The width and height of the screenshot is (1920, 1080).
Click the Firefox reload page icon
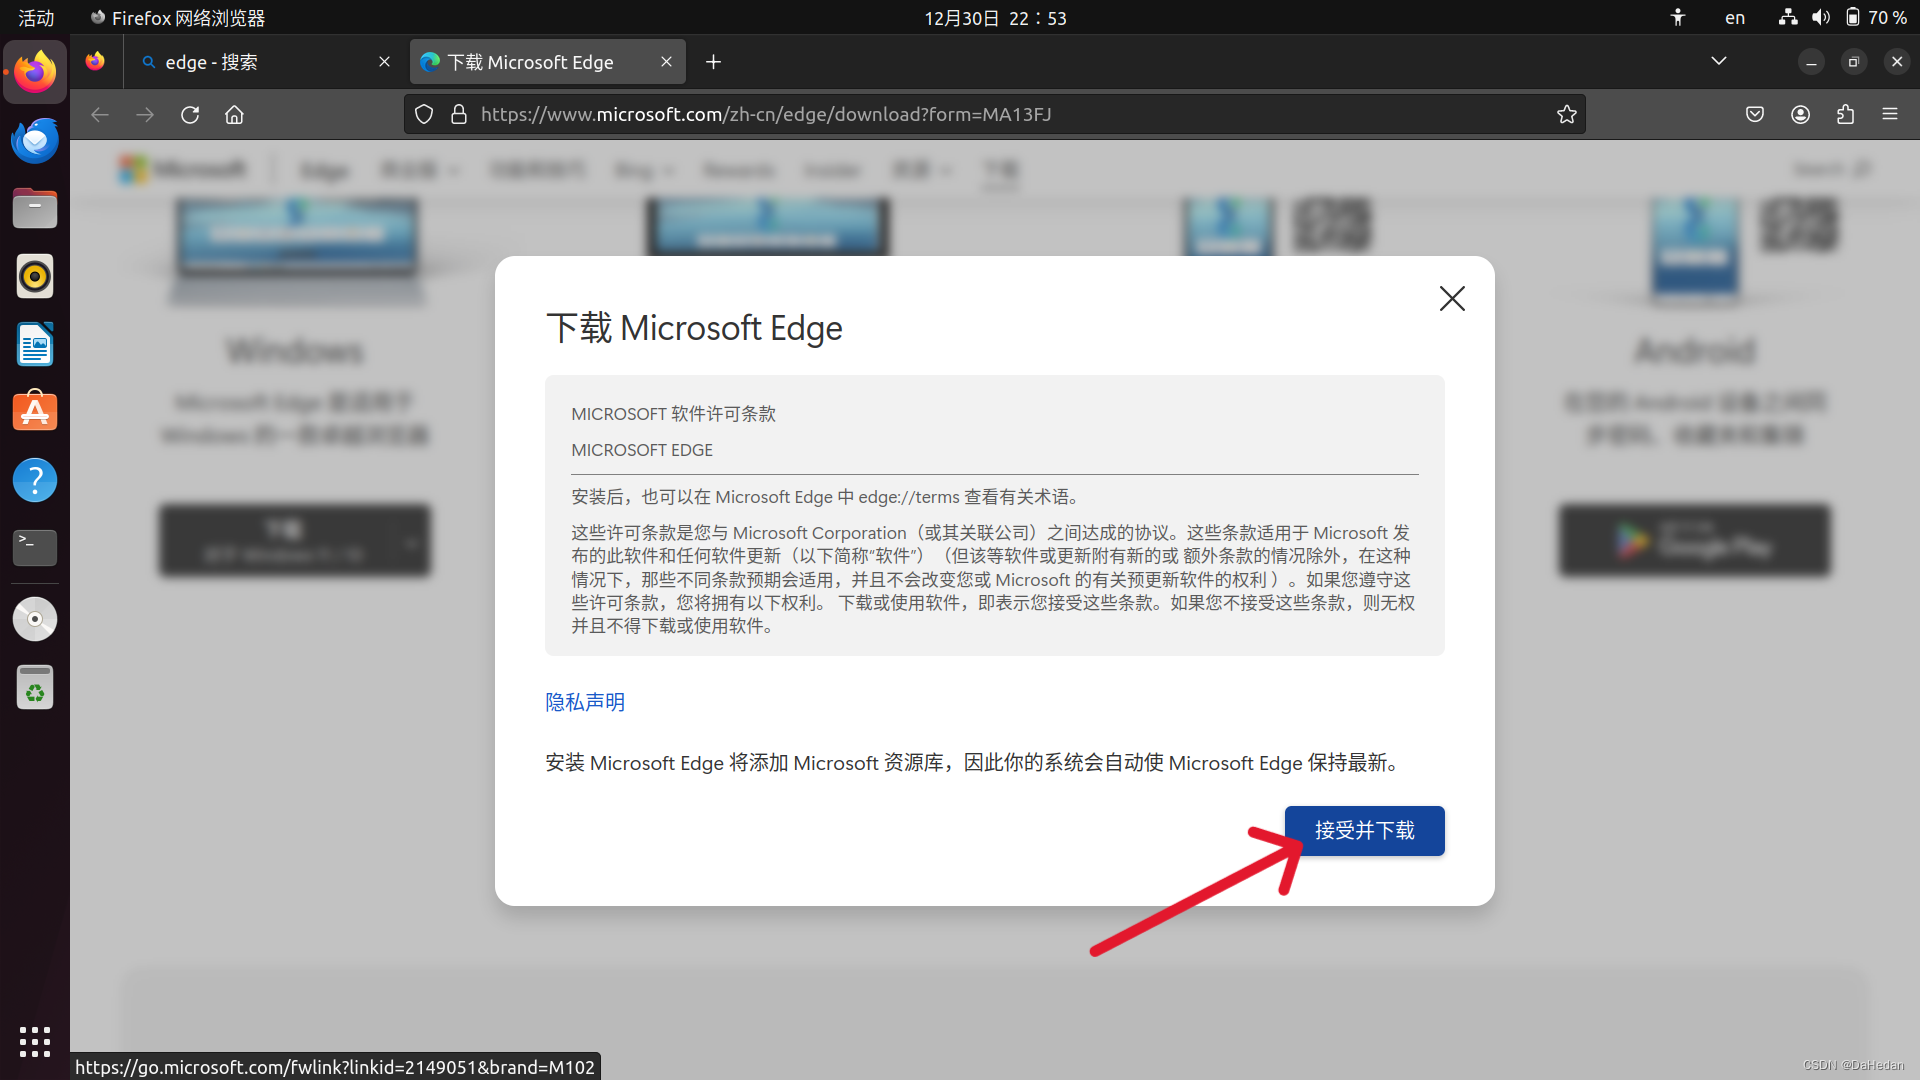click(x=190, y=115)
